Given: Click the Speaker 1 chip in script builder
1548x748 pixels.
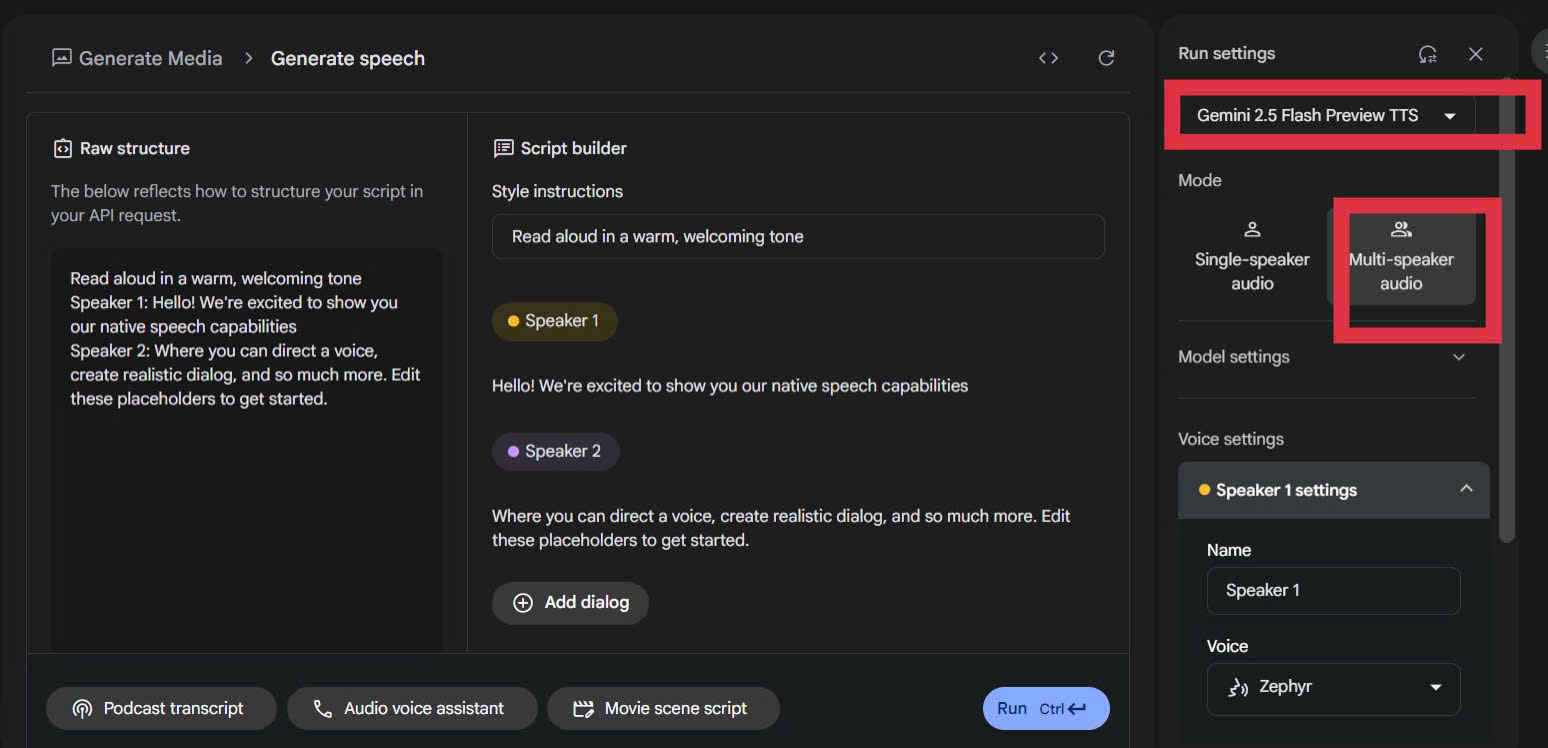Looking at the screenshot, I should click(554, 321).
